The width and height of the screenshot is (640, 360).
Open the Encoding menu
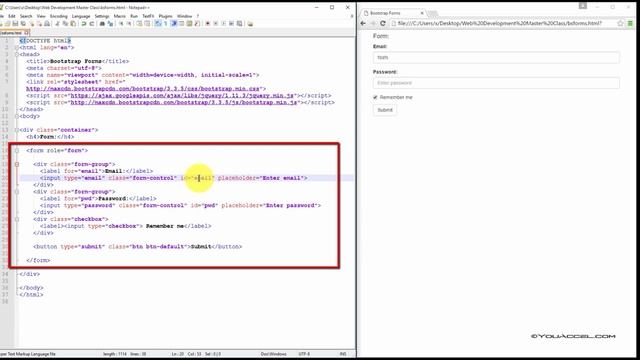[58, 16]
